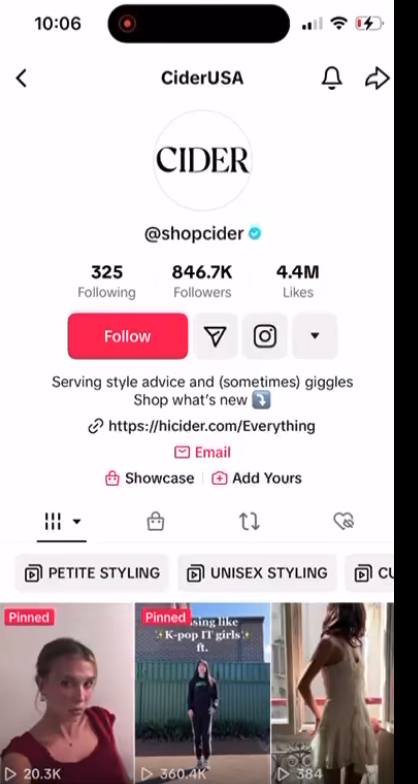Viewport: 418px width, 784px height.
Task: View the liked videos tab with hidden heart
Action: pyautogui.click(x=344, y=521)
